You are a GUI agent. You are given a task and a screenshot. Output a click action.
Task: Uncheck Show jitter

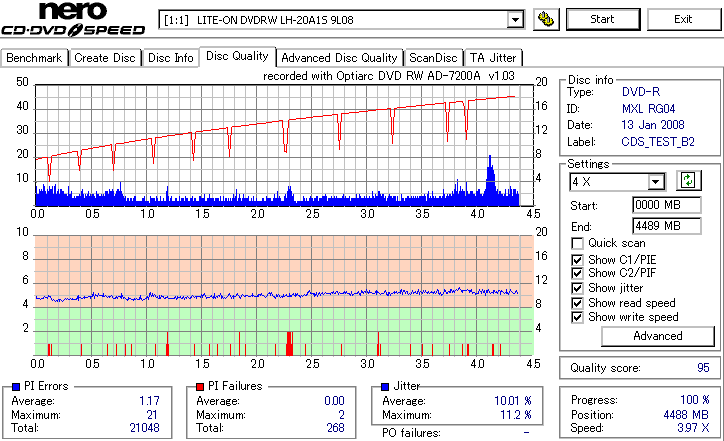point(577,288)
